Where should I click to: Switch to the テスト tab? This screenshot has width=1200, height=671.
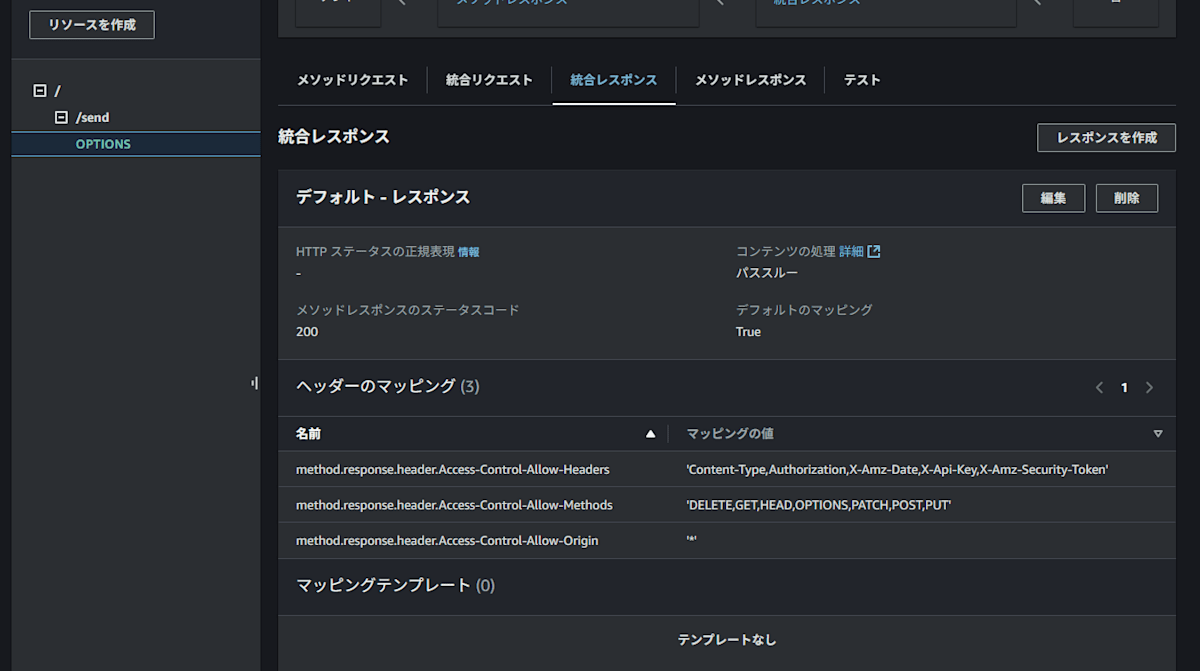point(861,80)
